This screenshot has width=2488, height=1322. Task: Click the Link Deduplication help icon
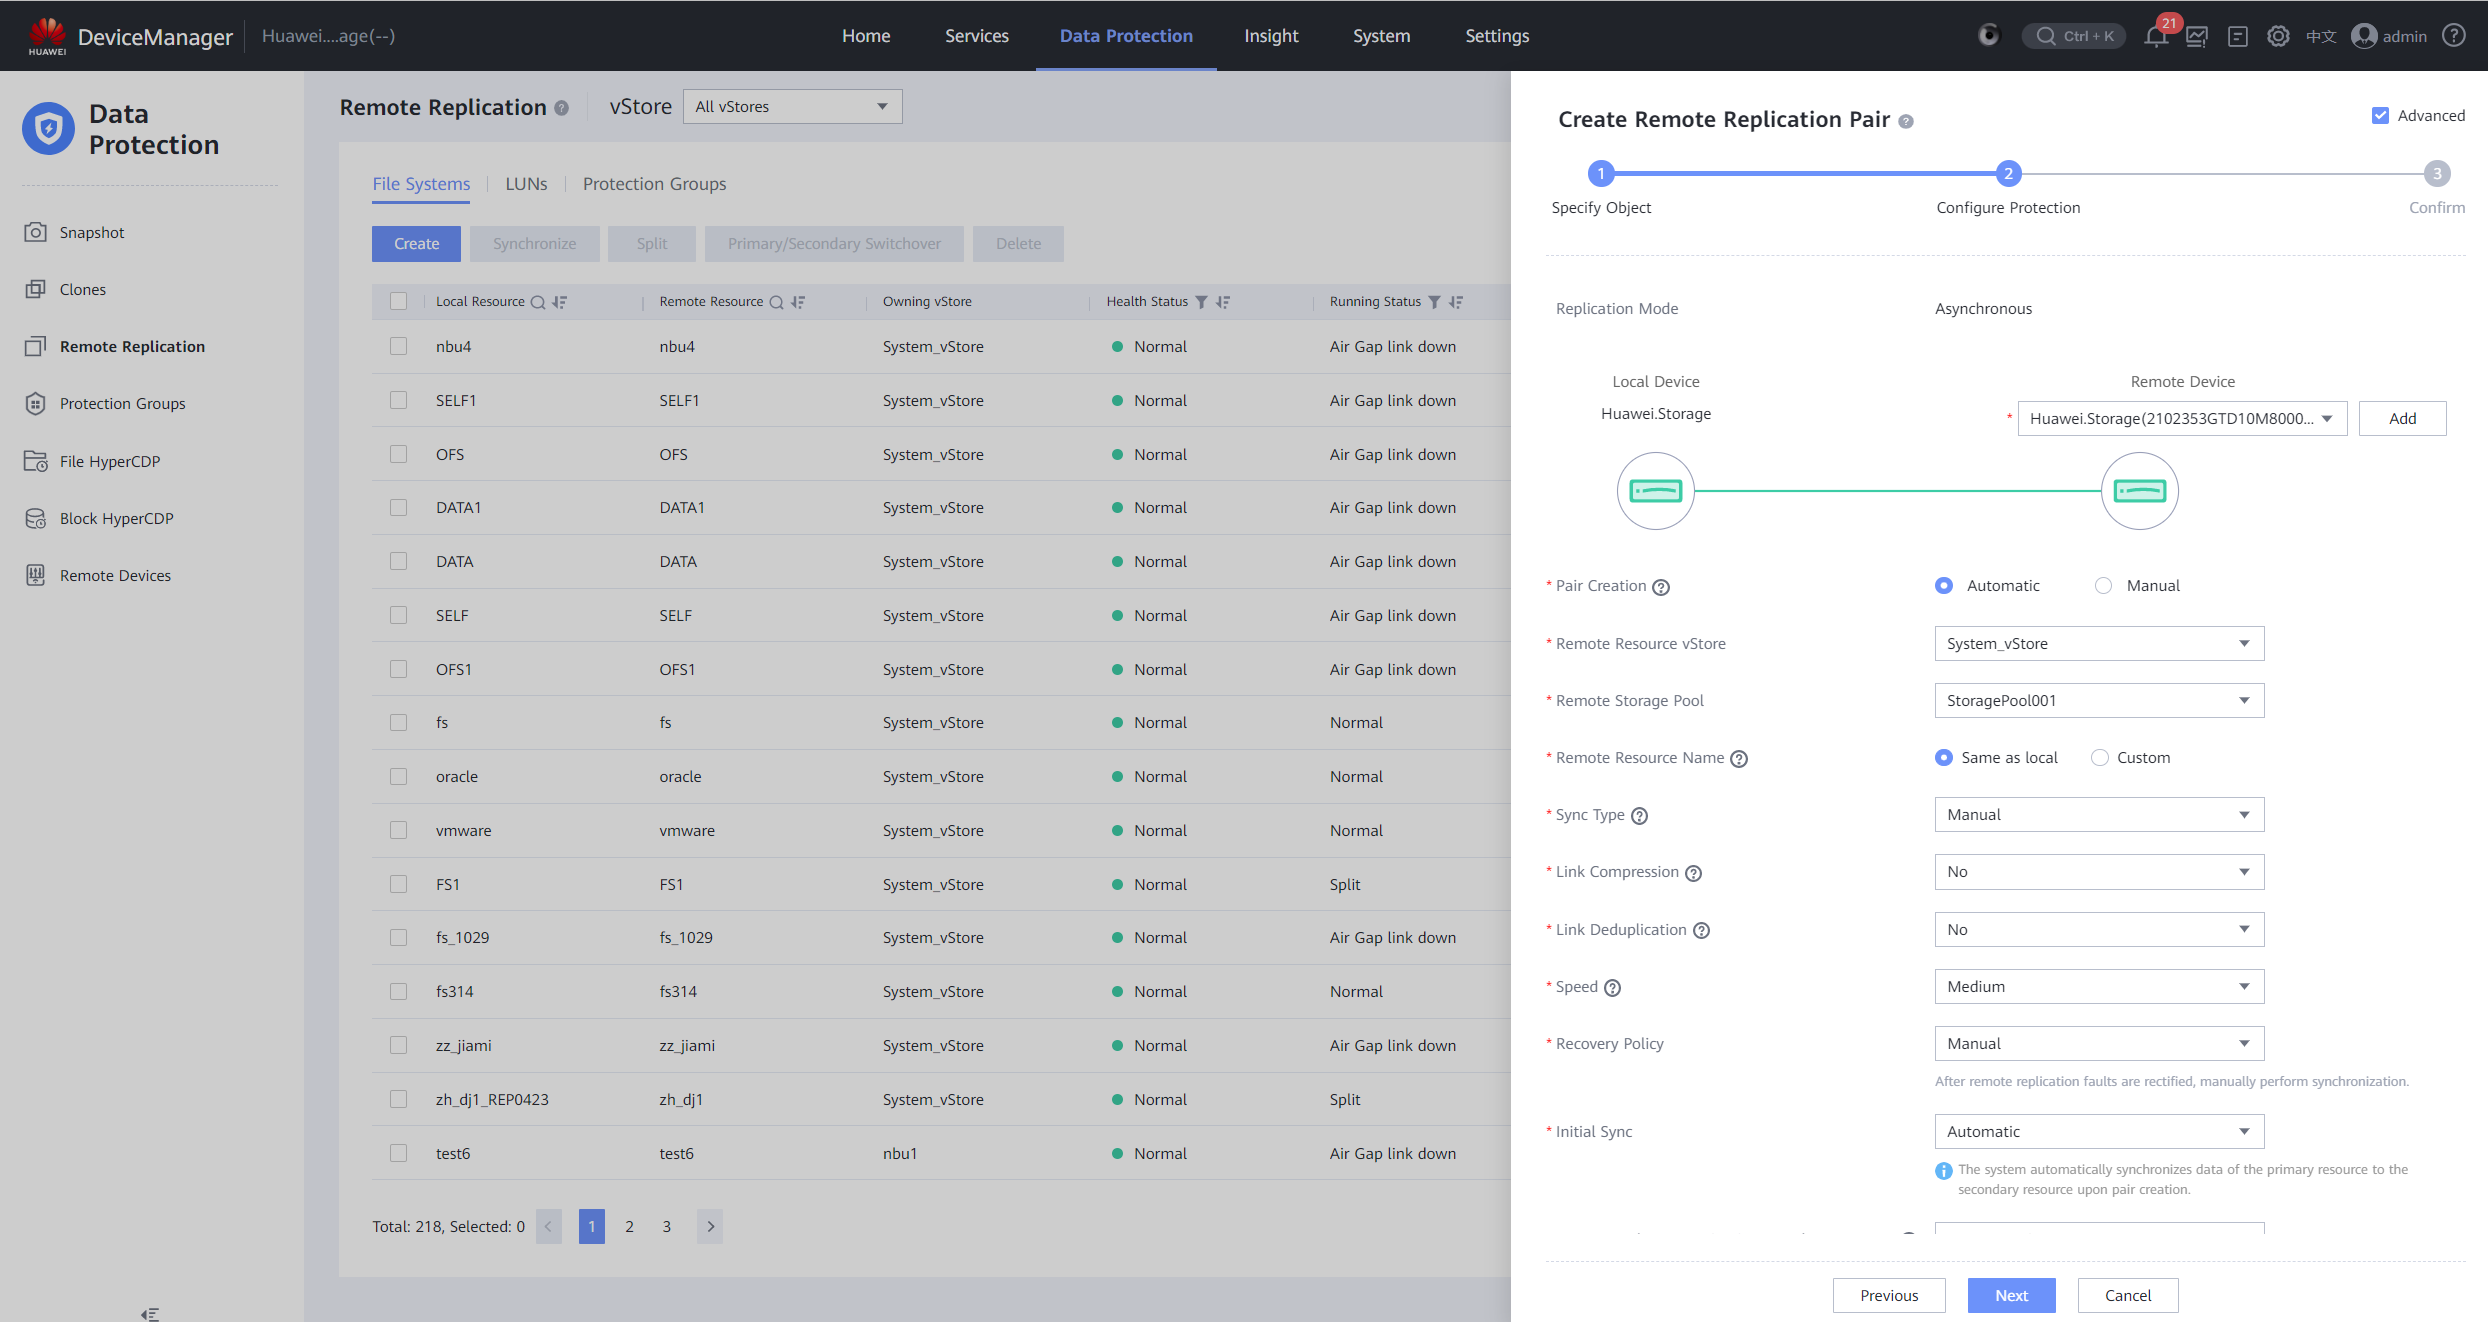click(1701, 931)
